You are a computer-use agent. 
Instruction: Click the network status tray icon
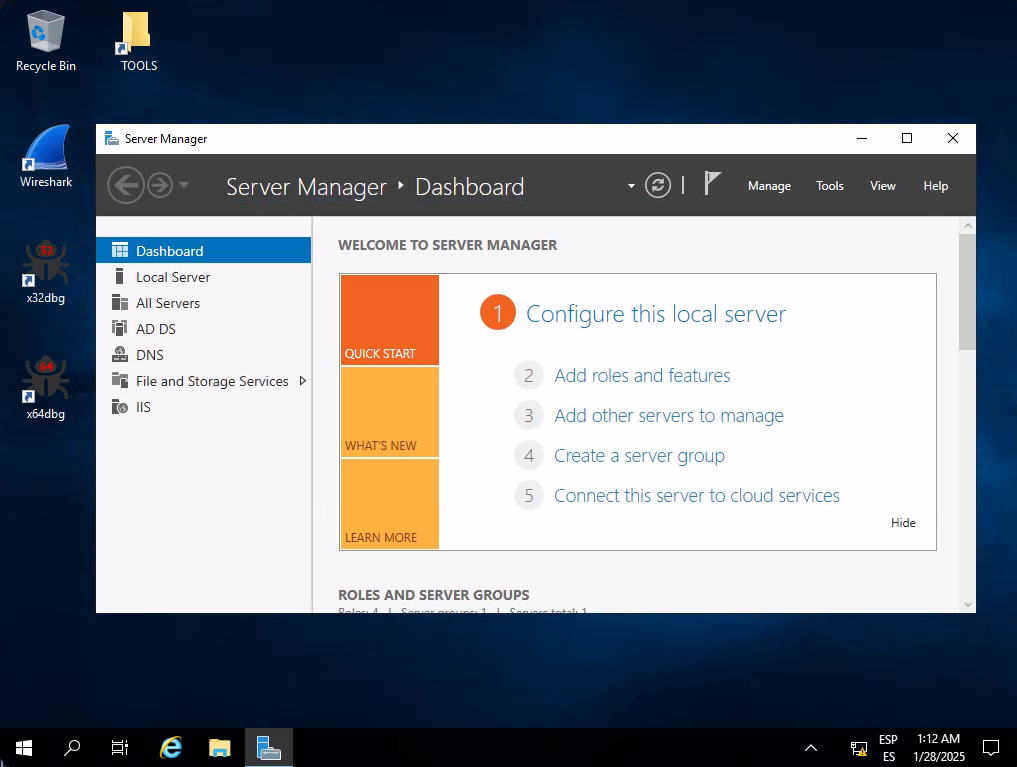pos(859,748)
